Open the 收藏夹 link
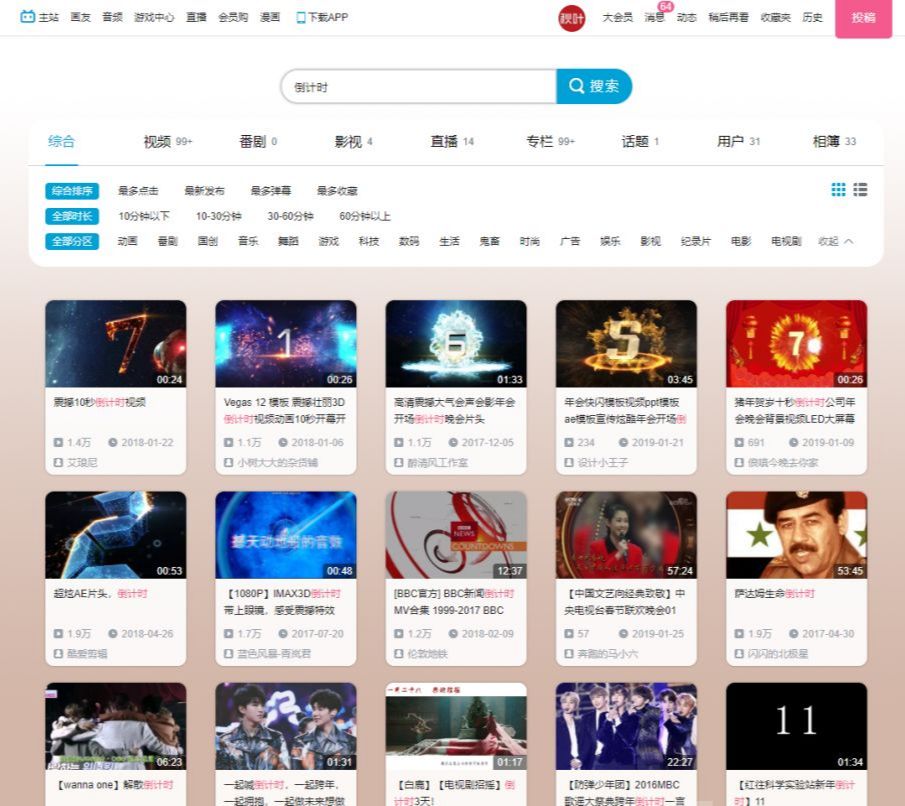Image resolution: width=905 pixels, height=806 pixels. 776,17
